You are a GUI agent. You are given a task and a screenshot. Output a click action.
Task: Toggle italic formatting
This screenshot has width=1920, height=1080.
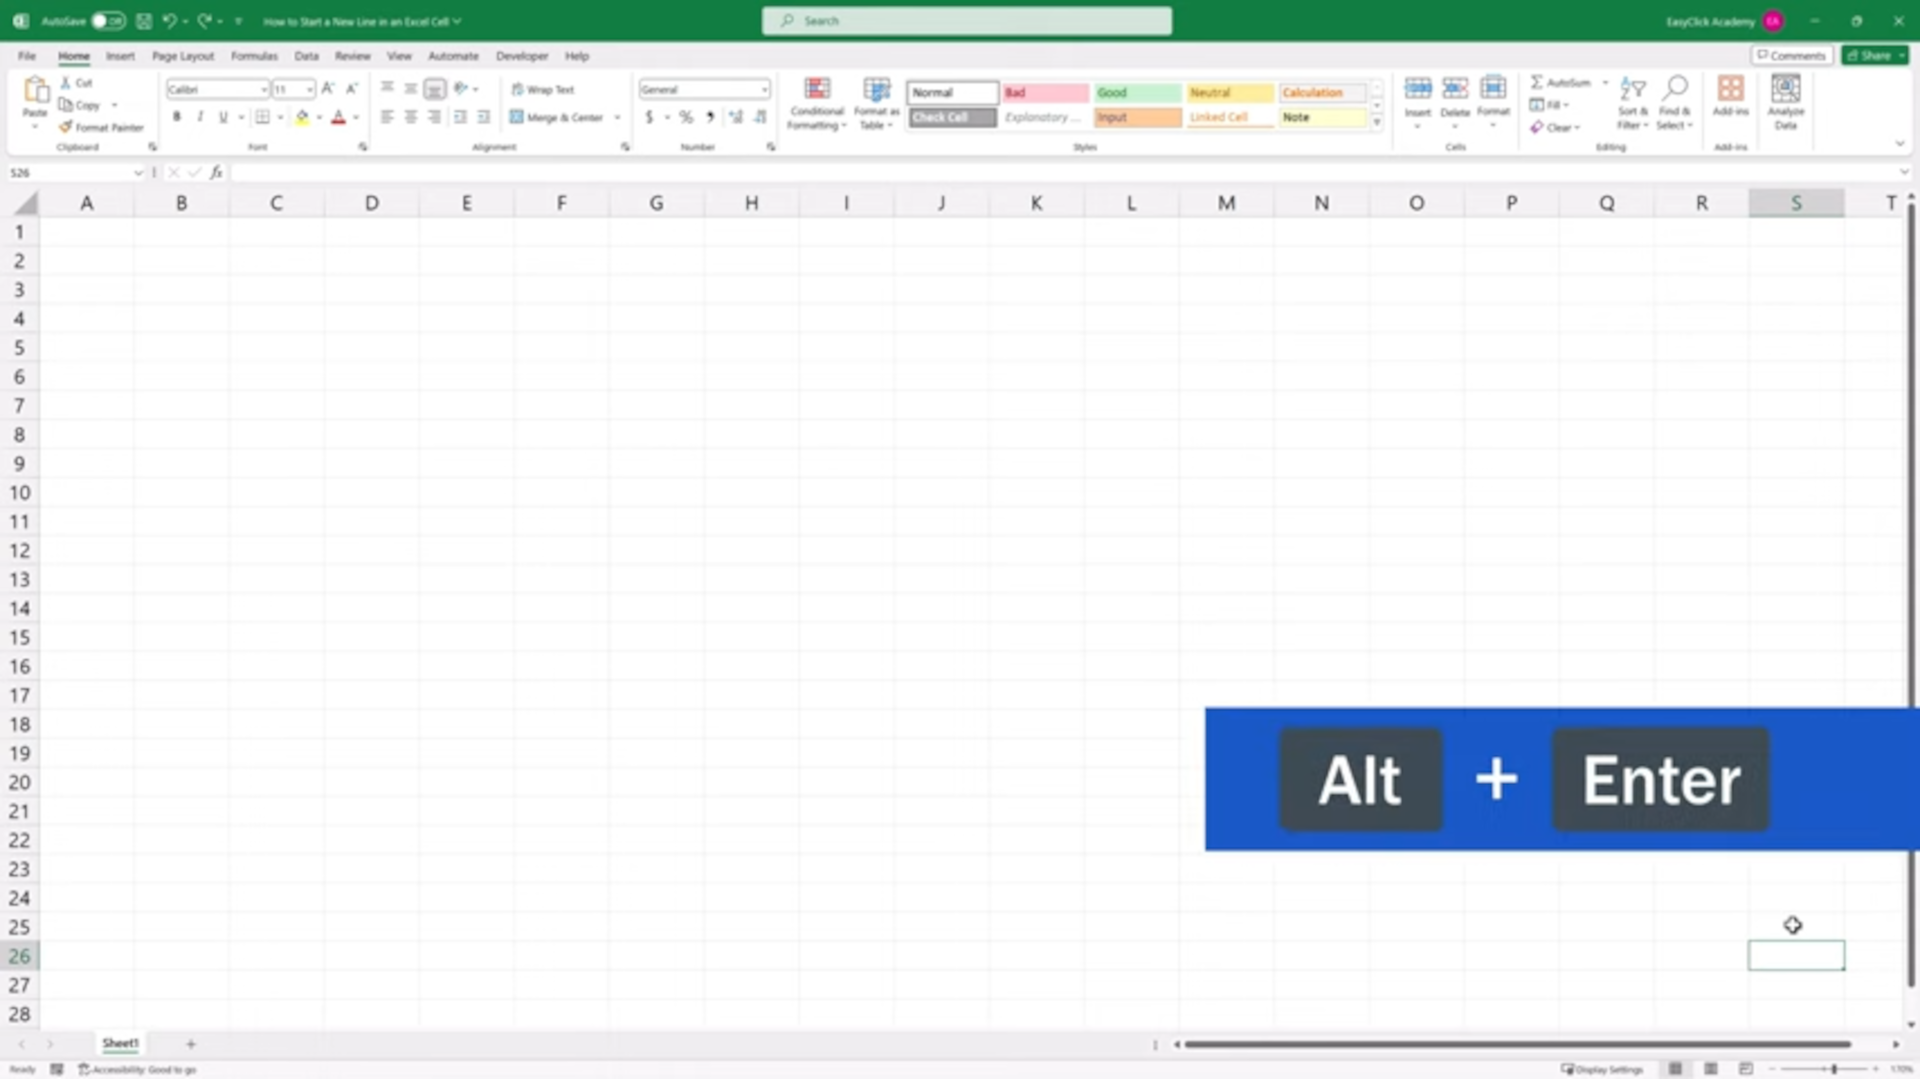[x=198, y=117]
